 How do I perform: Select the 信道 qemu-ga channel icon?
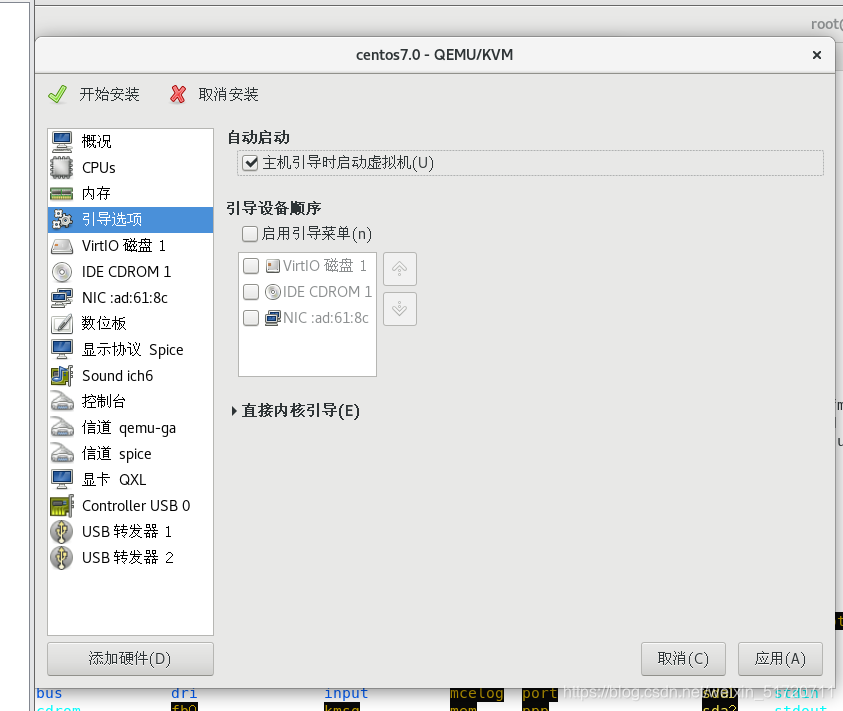point(62,428)
